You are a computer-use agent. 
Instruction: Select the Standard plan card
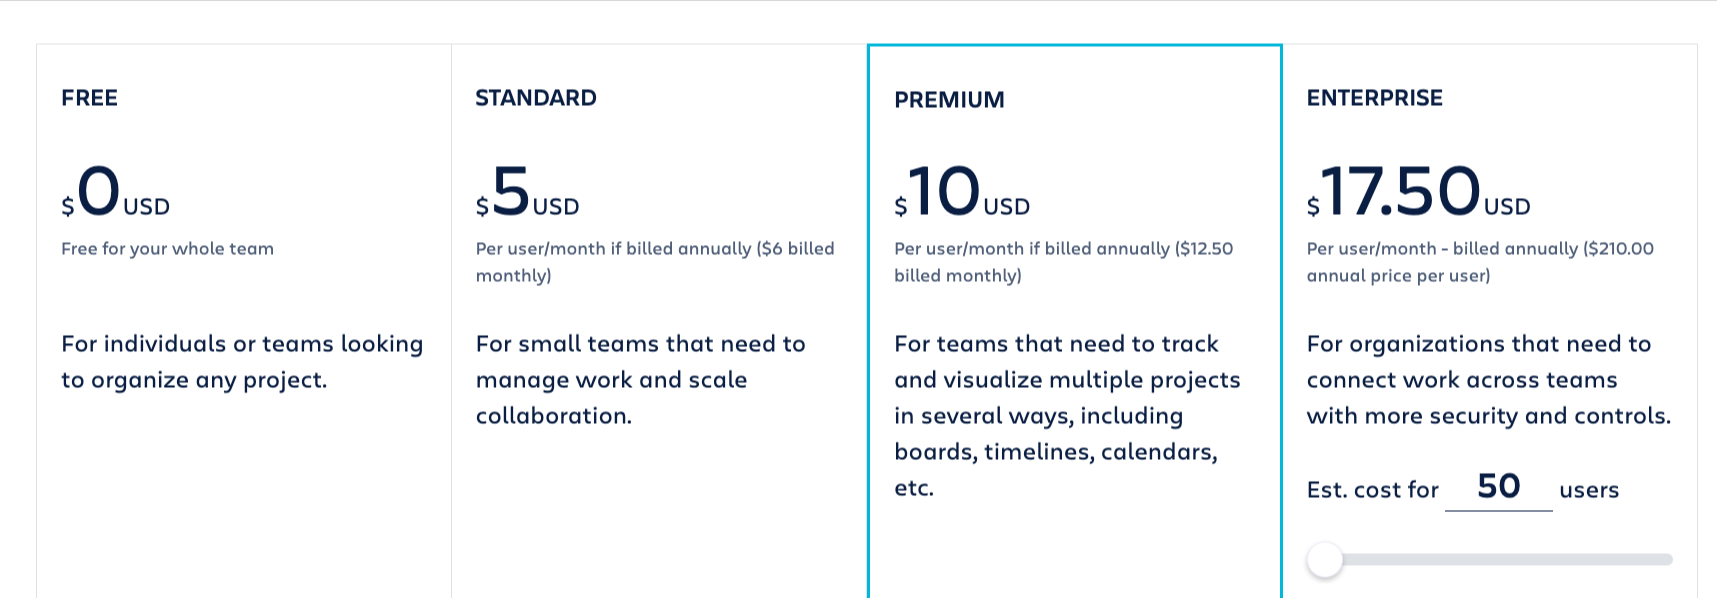coord(660,300)
